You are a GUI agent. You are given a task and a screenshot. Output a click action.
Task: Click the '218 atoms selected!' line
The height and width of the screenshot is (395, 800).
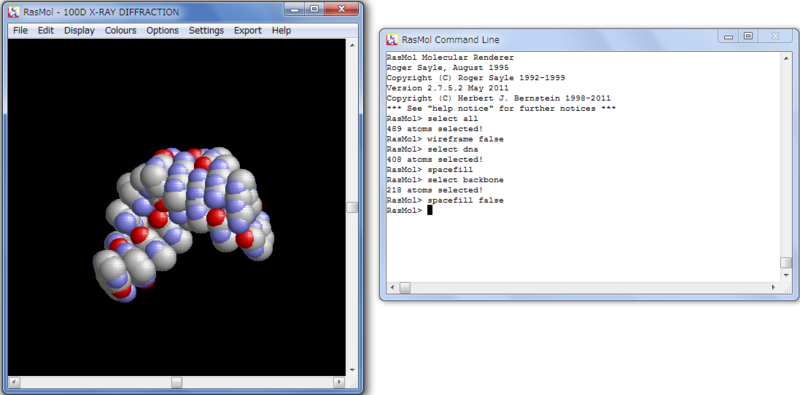435,190
